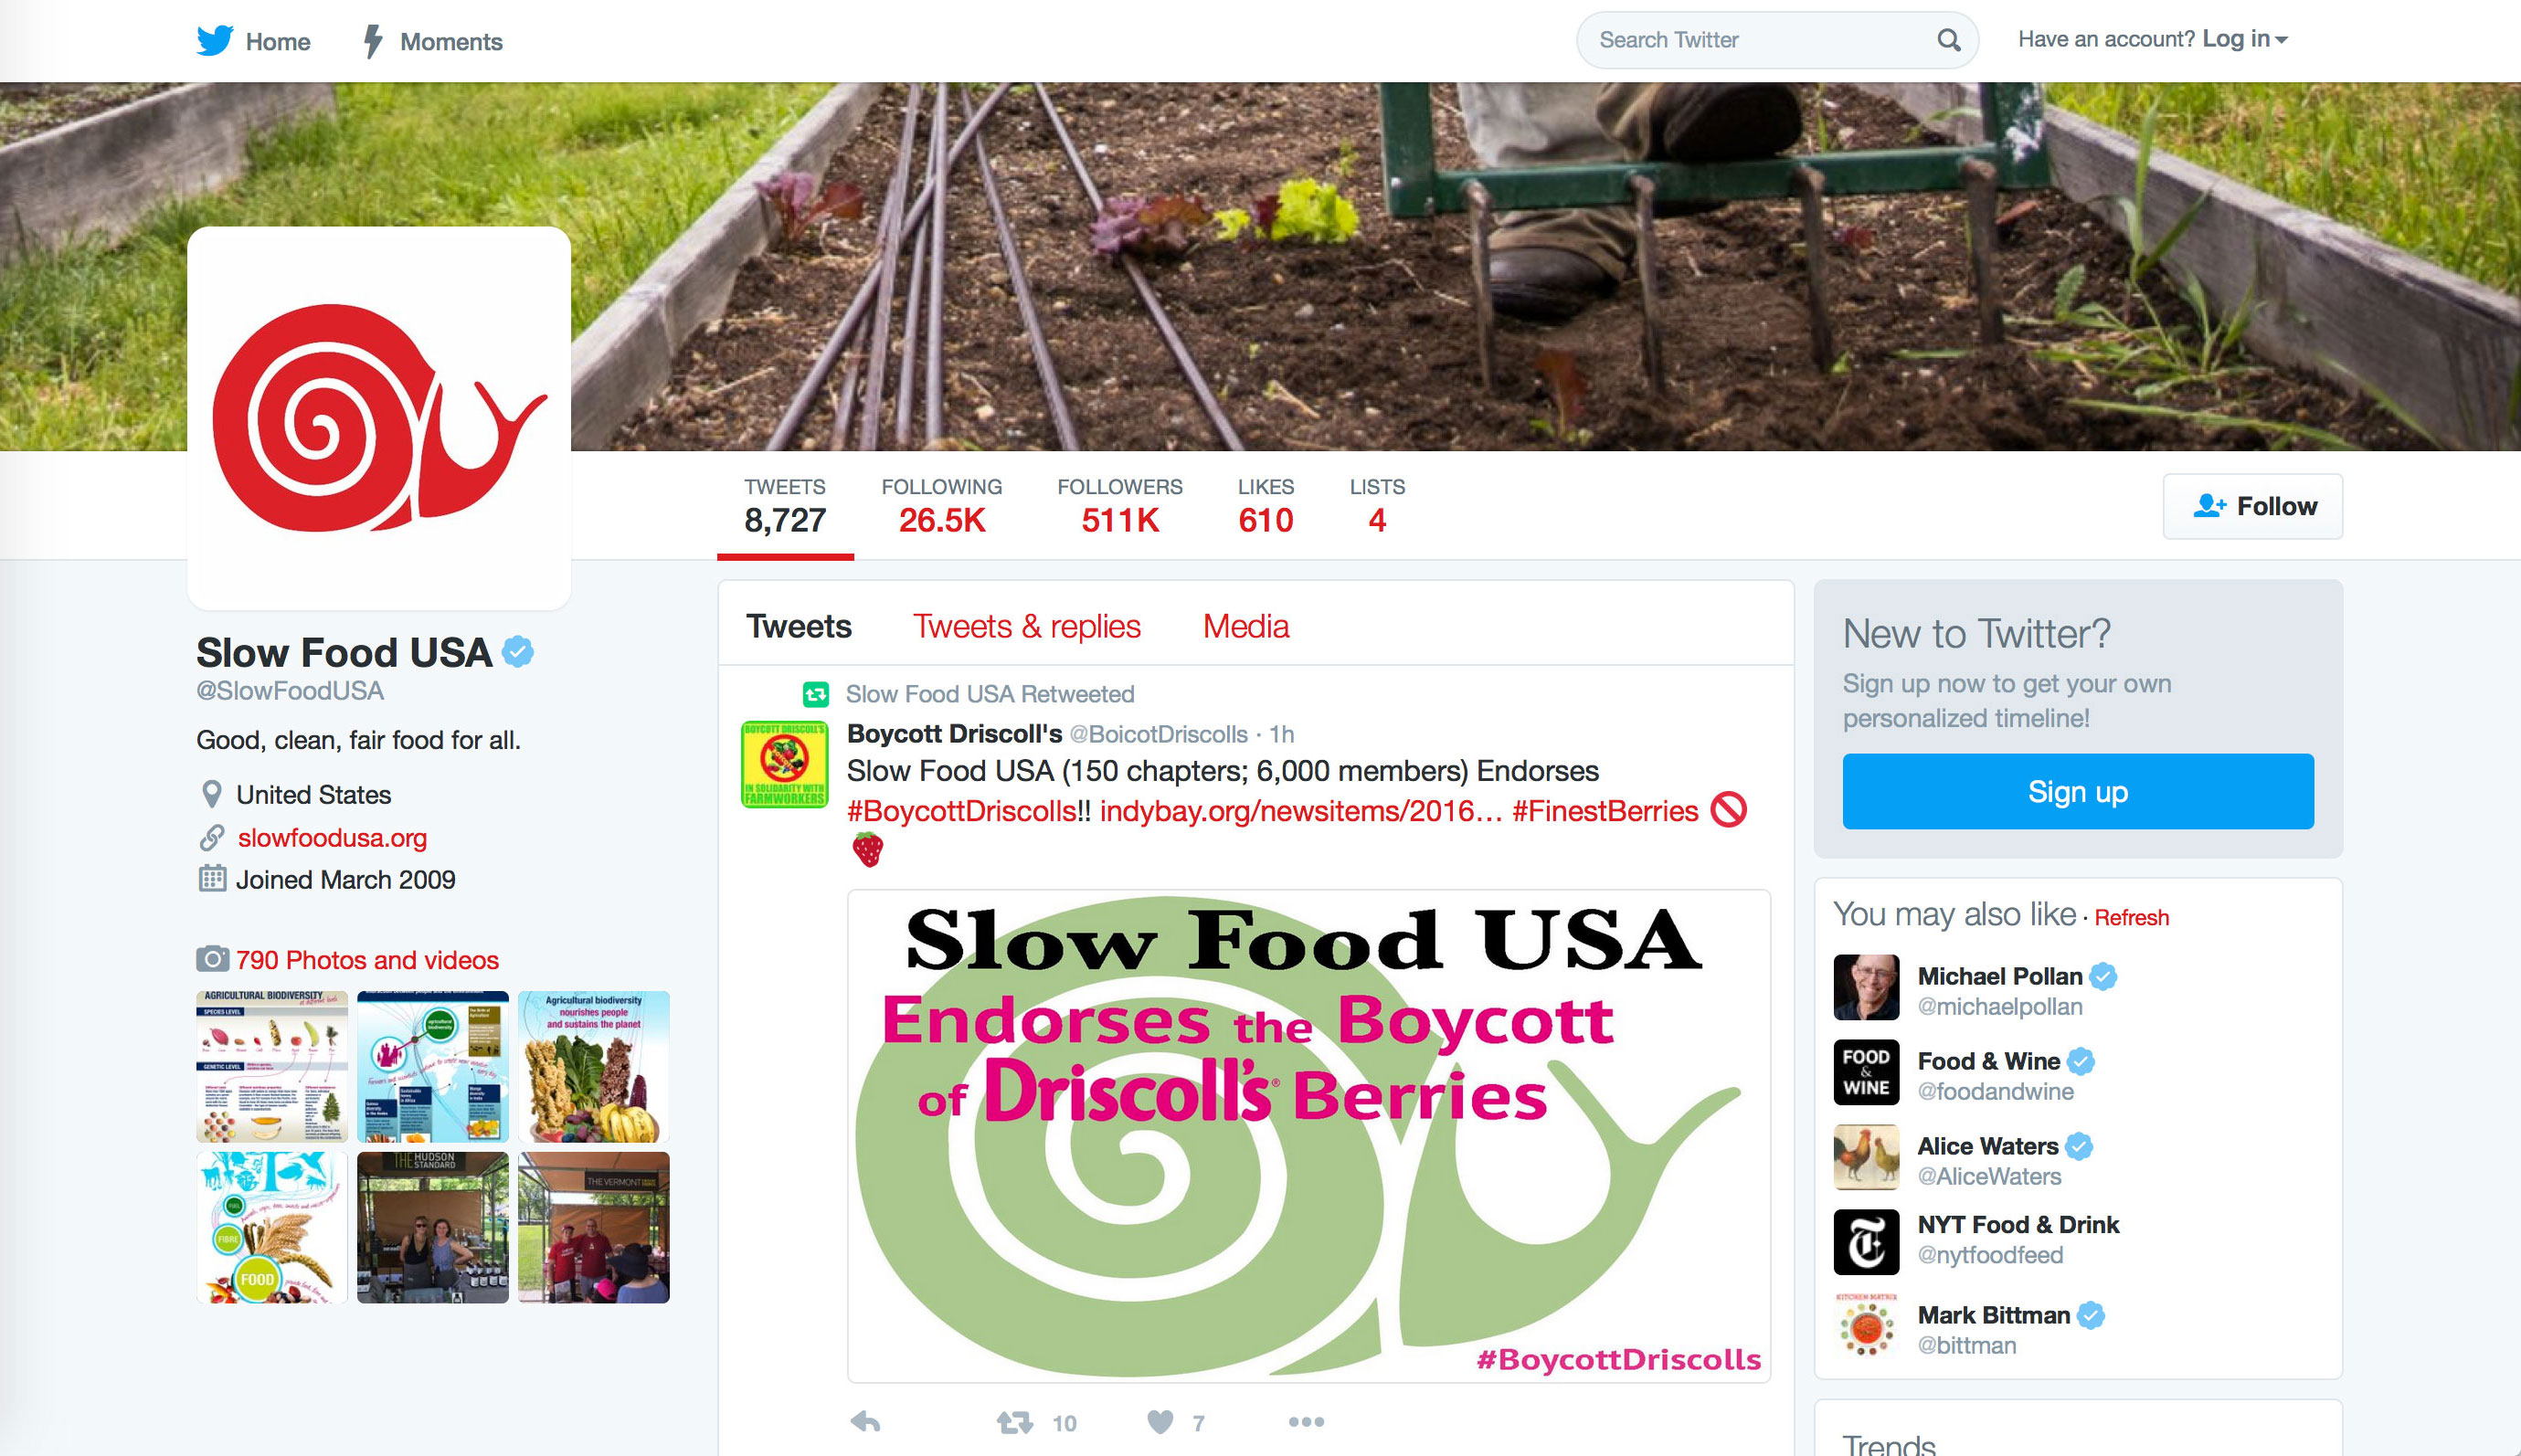Open the Media tab
Image resolution: width=2521 pixels, height=1456 pixels.
[1245, 626]
